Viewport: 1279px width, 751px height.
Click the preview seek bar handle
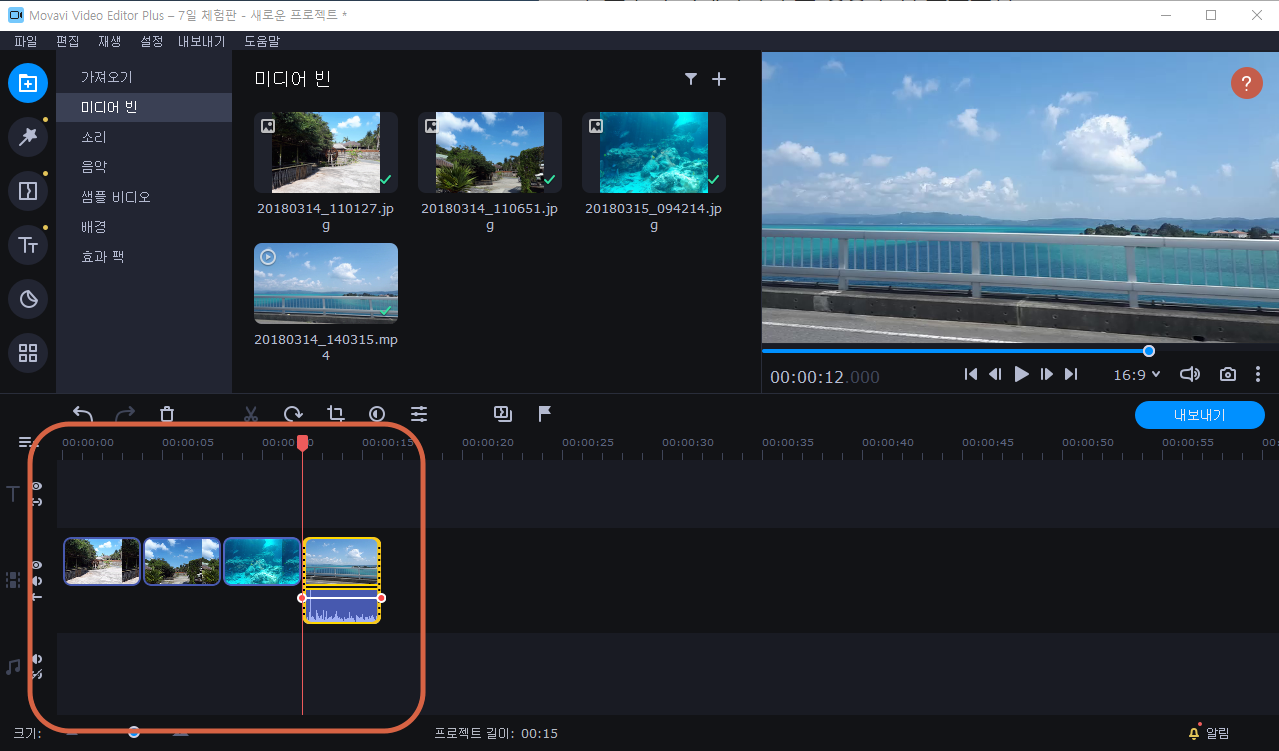(1148, 351)
